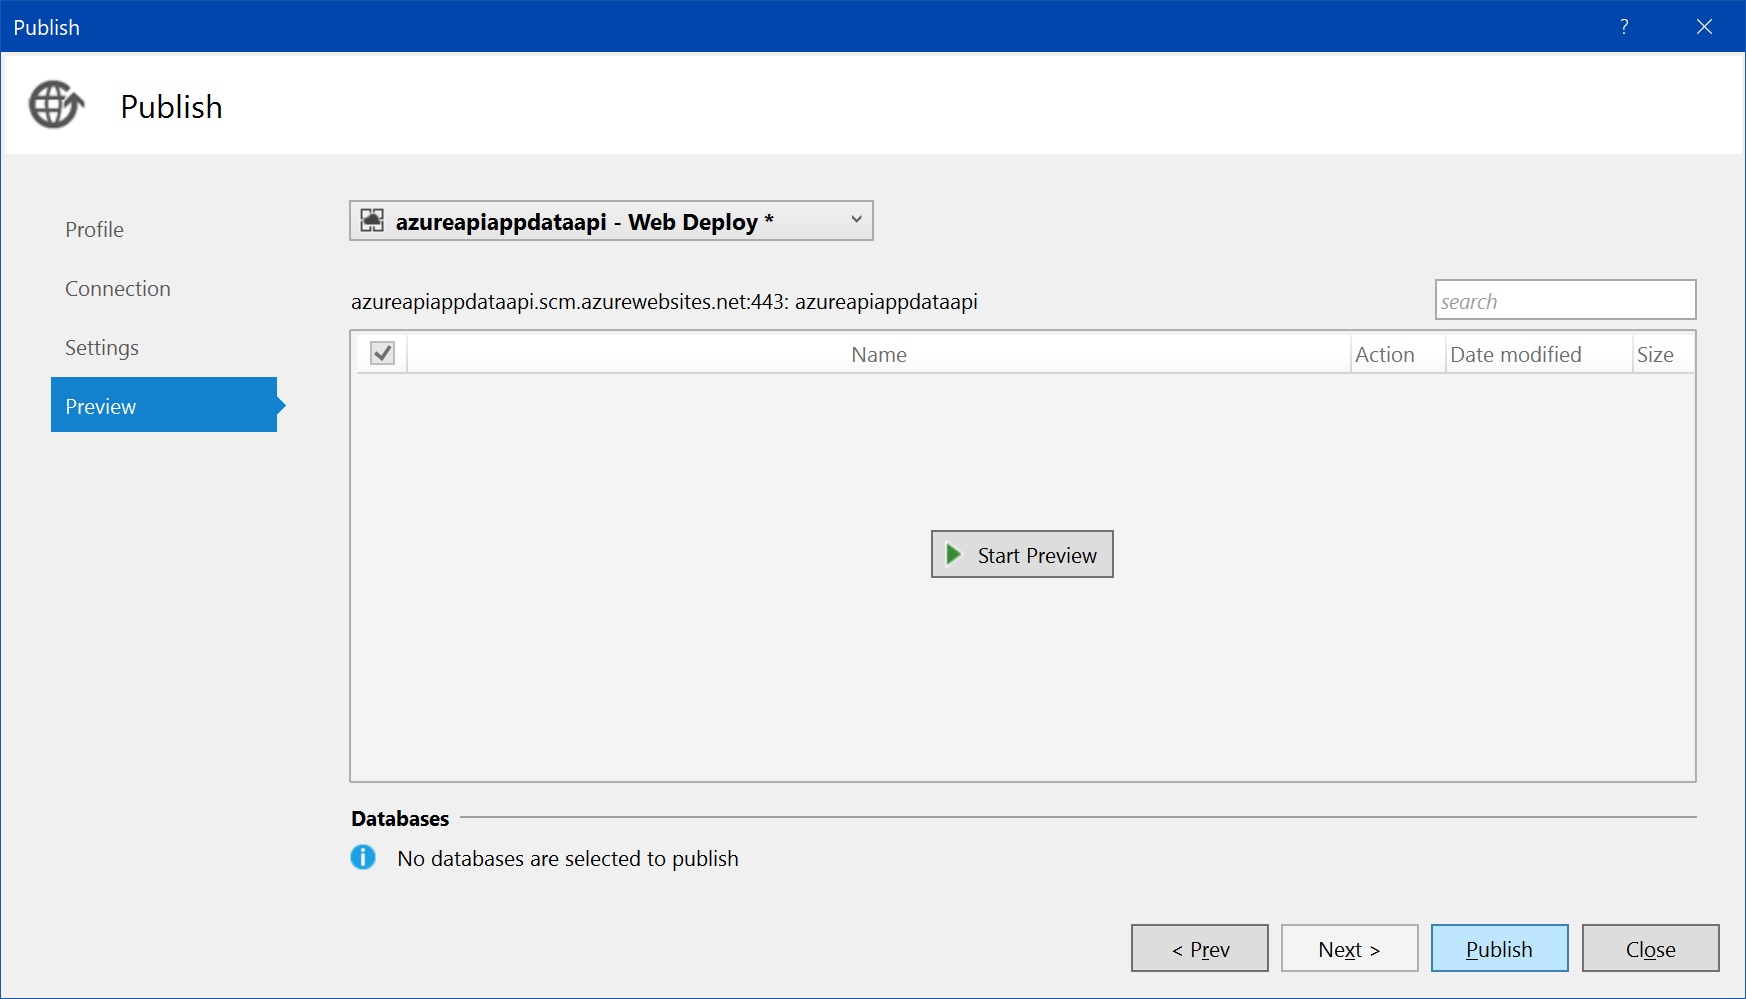Click the Next button

click(x=1349, y=948)
